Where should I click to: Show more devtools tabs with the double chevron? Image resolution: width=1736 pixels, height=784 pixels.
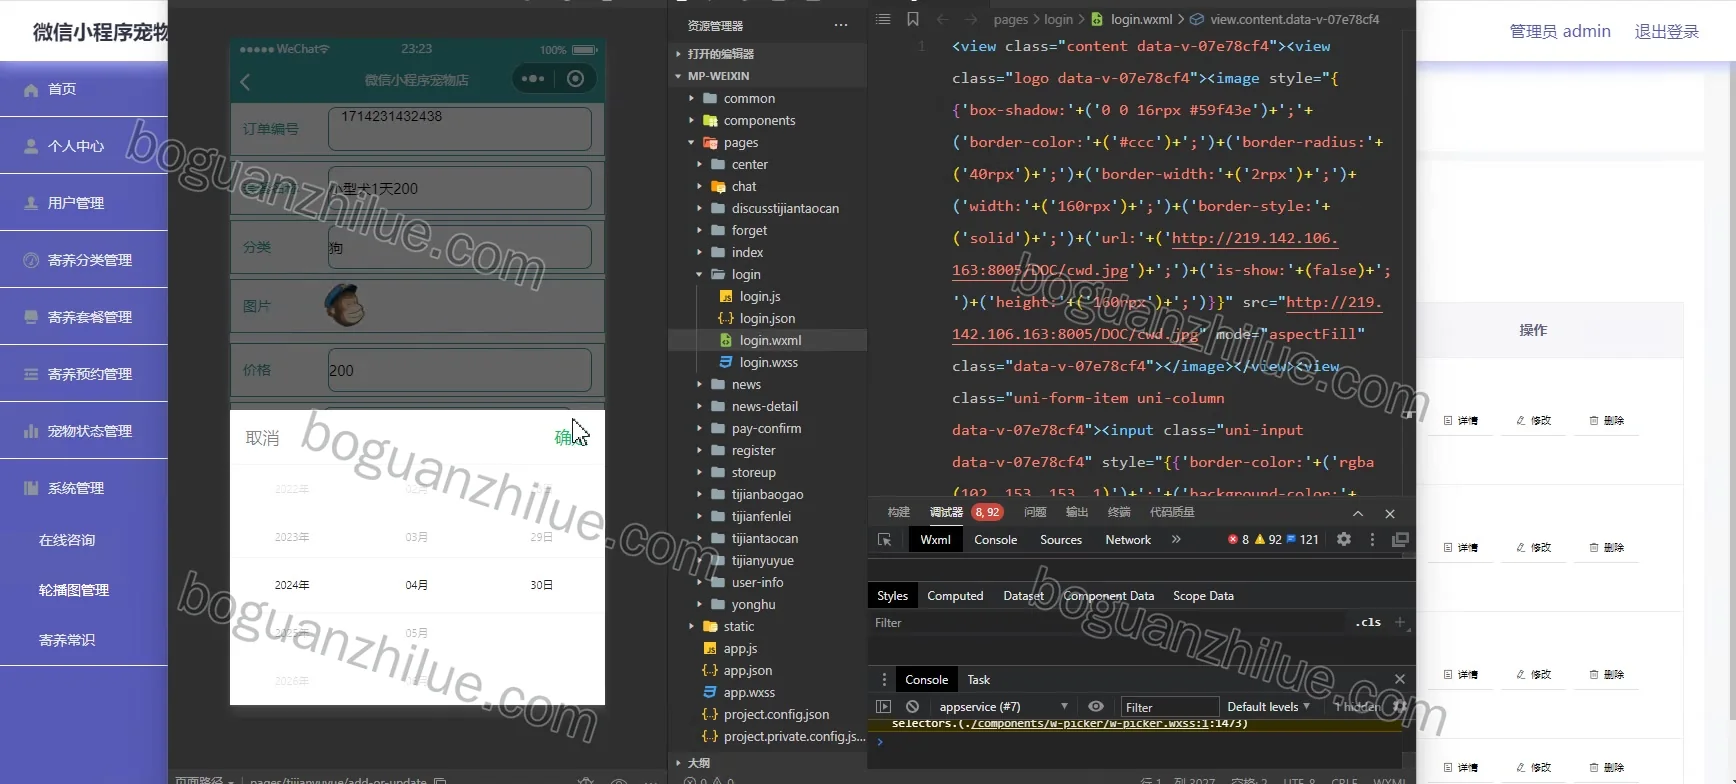(1176, 539)
